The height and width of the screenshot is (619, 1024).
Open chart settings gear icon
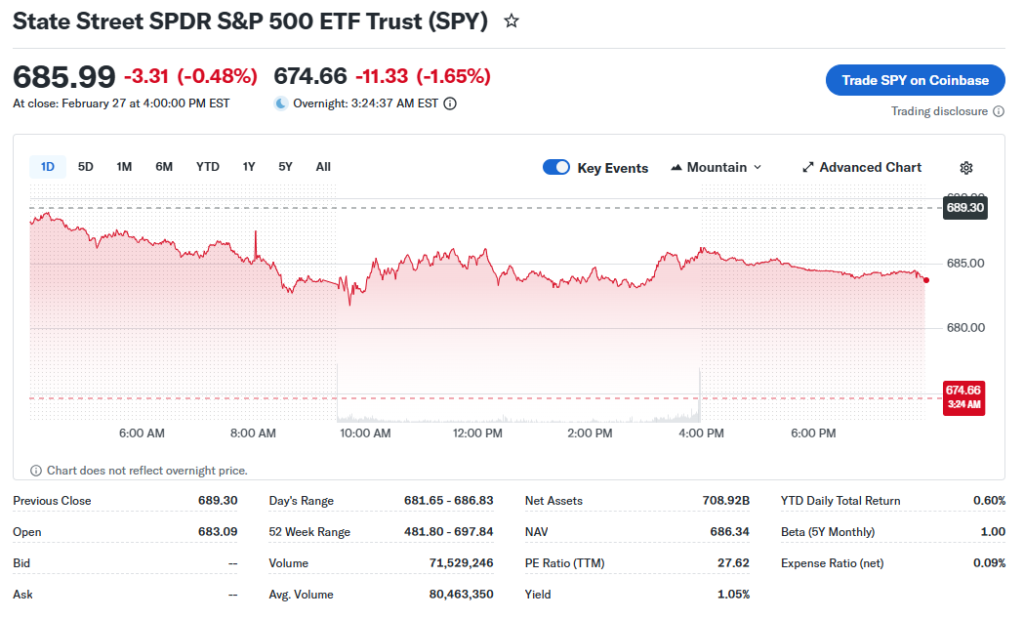pyautogui.click(x=966, y=168)
